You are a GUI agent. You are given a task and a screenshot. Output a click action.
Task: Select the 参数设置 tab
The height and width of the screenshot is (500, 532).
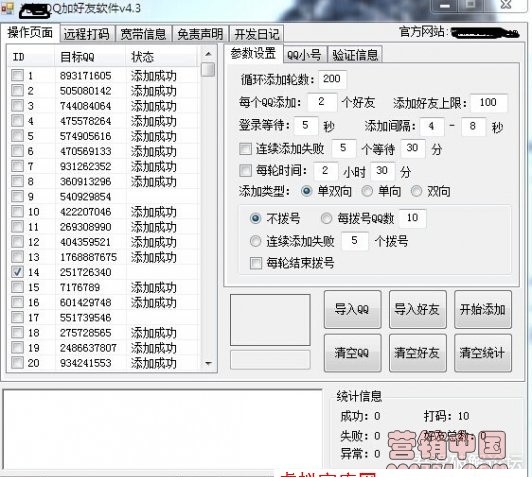tap(253, 54)
